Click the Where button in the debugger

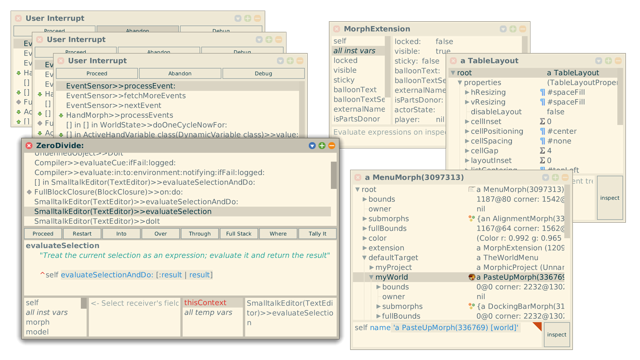pos(278,234)
